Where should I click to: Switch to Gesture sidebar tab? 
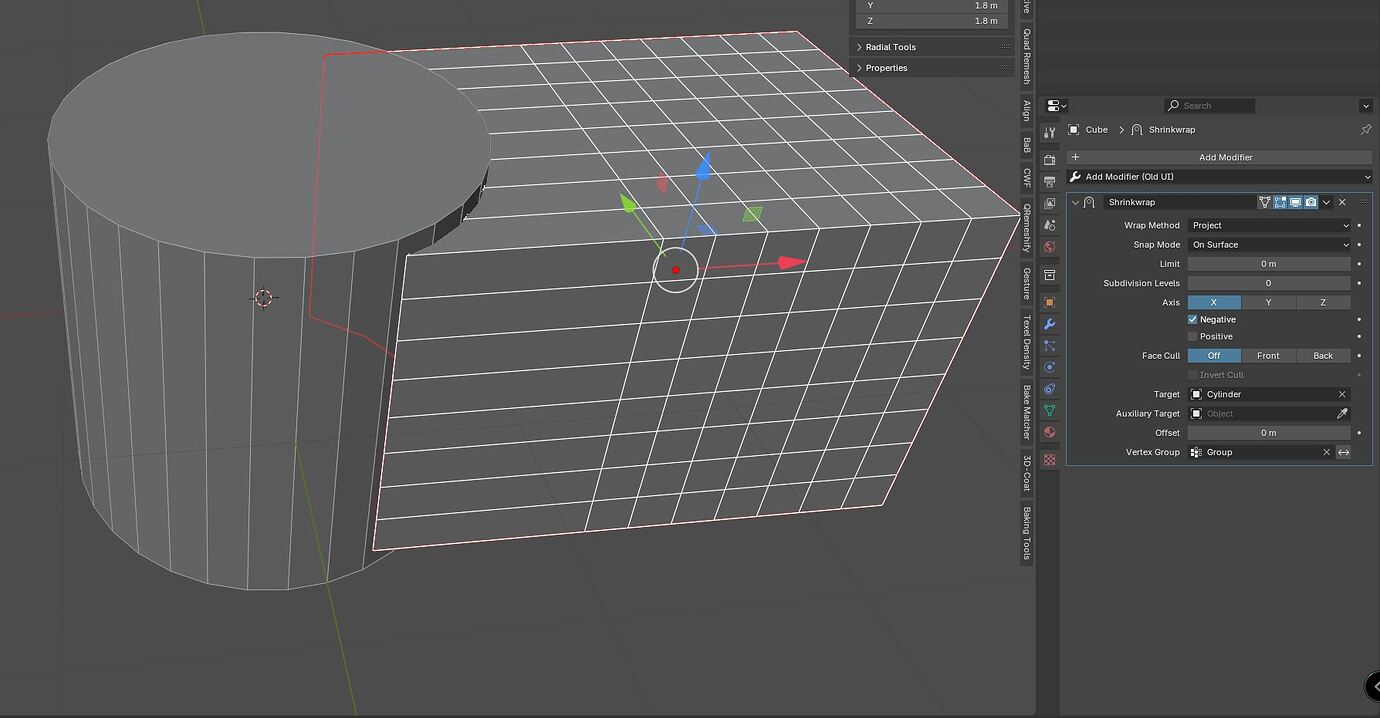1026,283
